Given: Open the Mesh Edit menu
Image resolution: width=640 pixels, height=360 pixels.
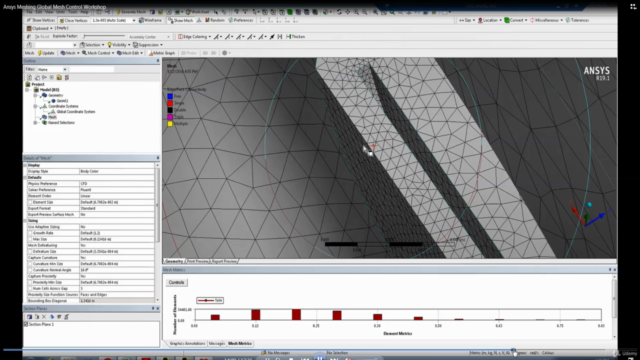Looking at the screenshot, I should tap(130, 53).
